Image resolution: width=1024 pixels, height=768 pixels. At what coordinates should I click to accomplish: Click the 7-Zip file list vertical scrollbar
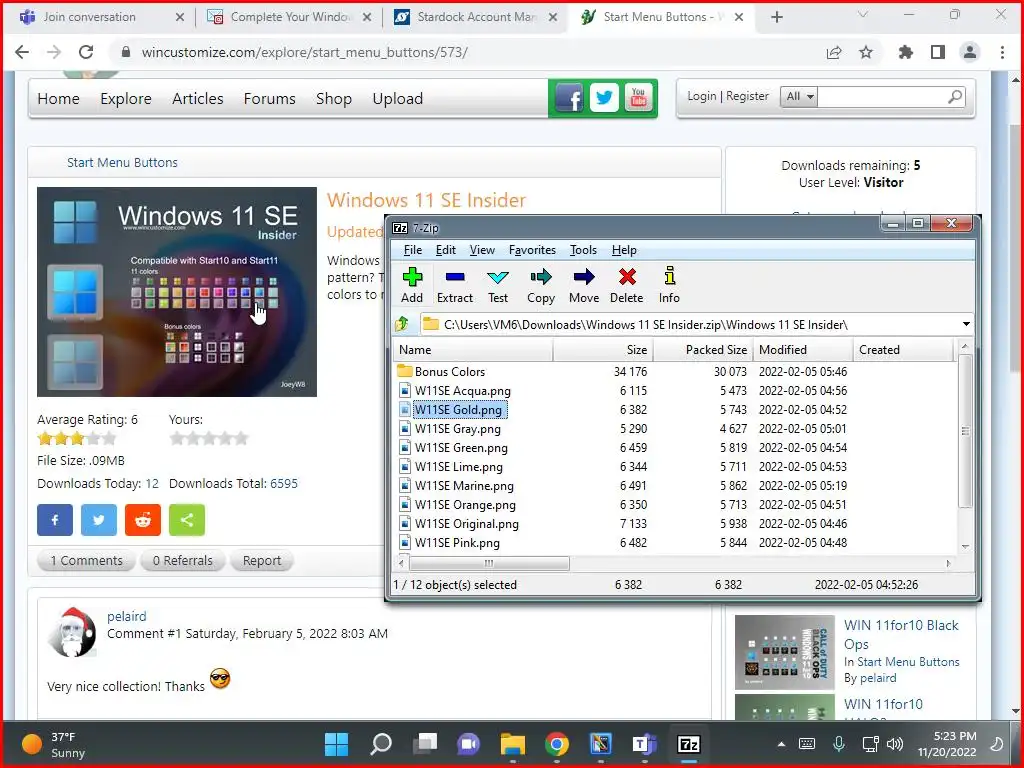pos(965,431)
